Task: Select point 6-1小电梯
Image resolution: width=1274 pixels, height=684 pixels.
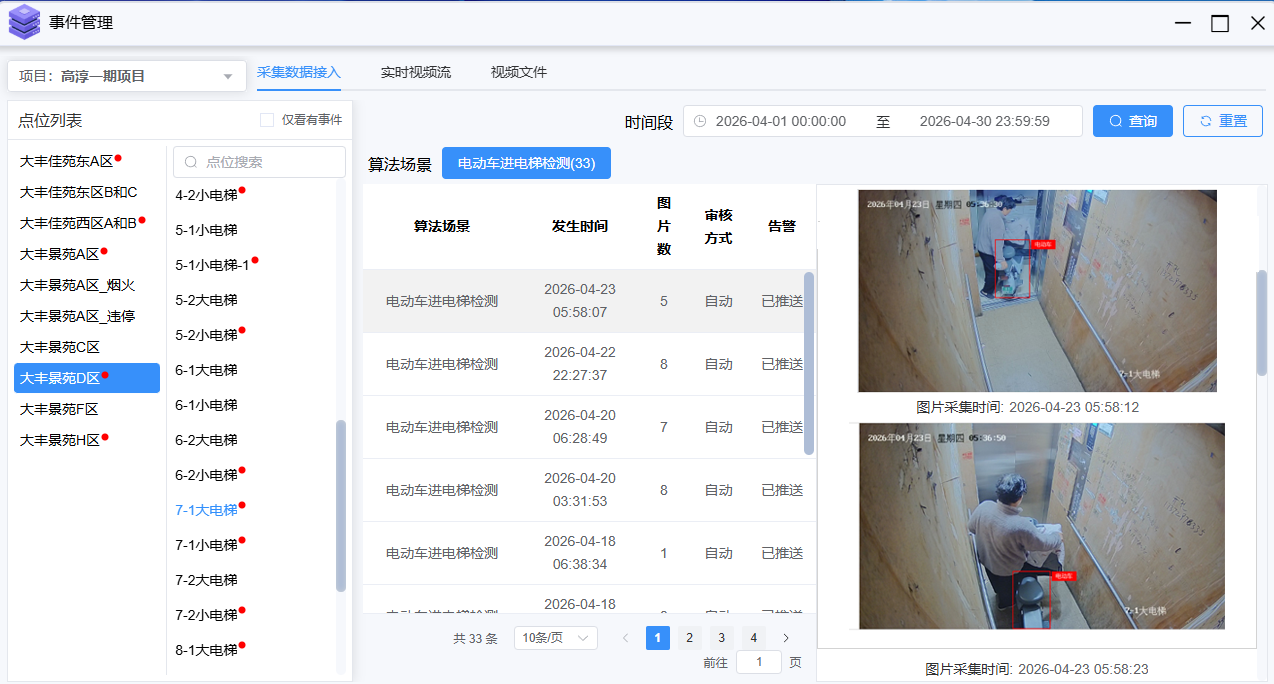Action: 206,405
